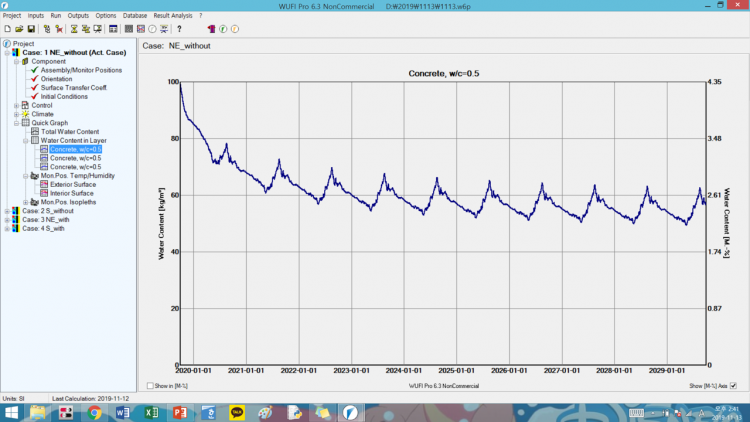Image resolution: width=750 pixels, height=422 pixels.
Task: Open the Inputs menu
Action: (35, 16)
